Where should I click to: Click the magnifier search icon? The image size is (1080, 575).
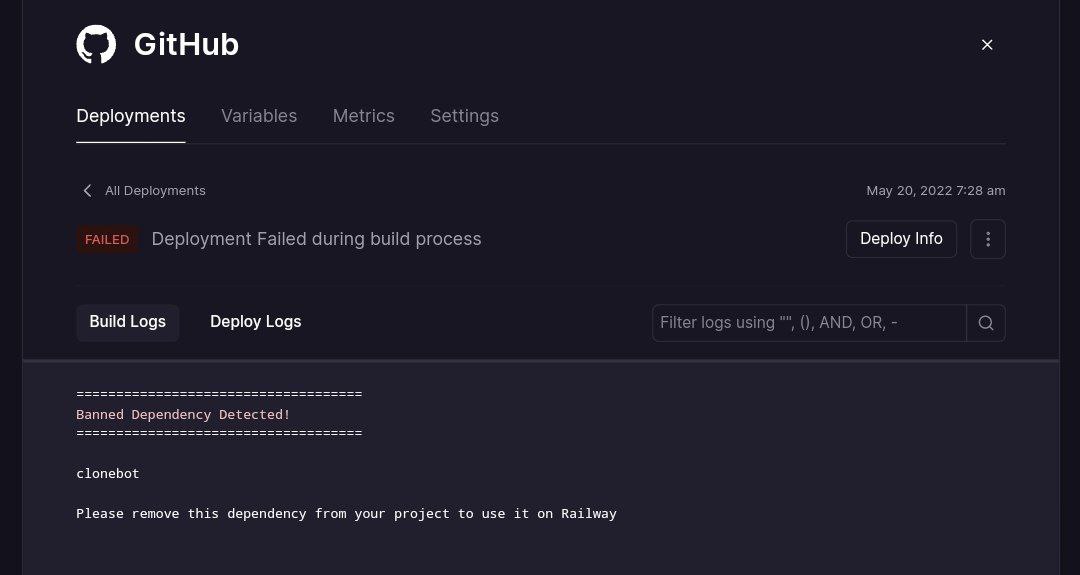(x=986, y=323)
